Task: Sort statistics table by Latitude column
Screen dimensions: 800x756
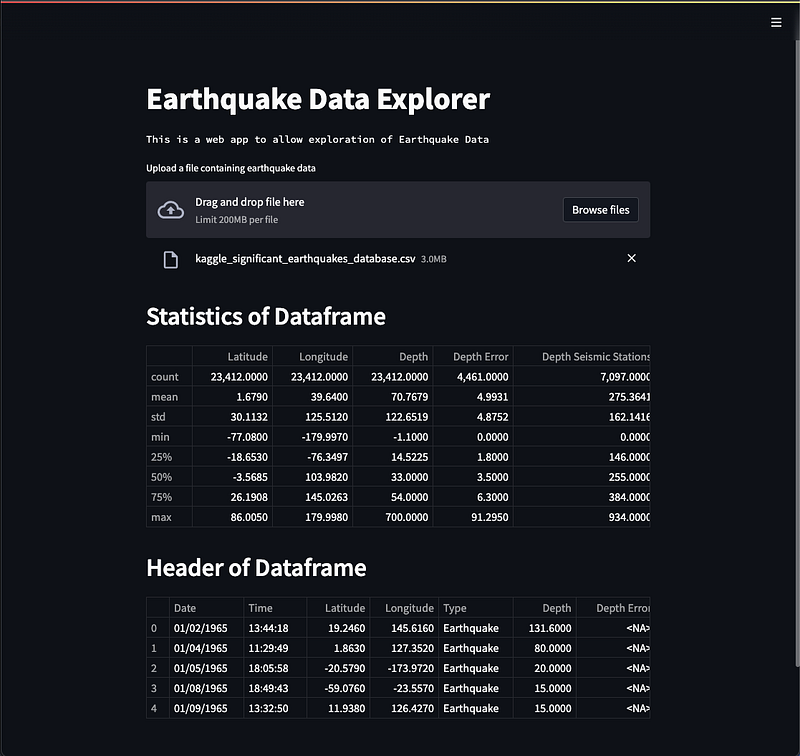Action: (232, 356)
